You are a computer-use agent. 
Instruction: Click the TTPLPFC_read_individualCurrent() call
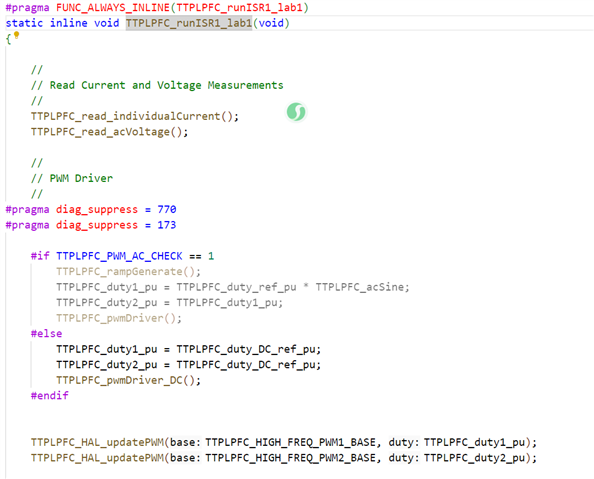(135, 116)
